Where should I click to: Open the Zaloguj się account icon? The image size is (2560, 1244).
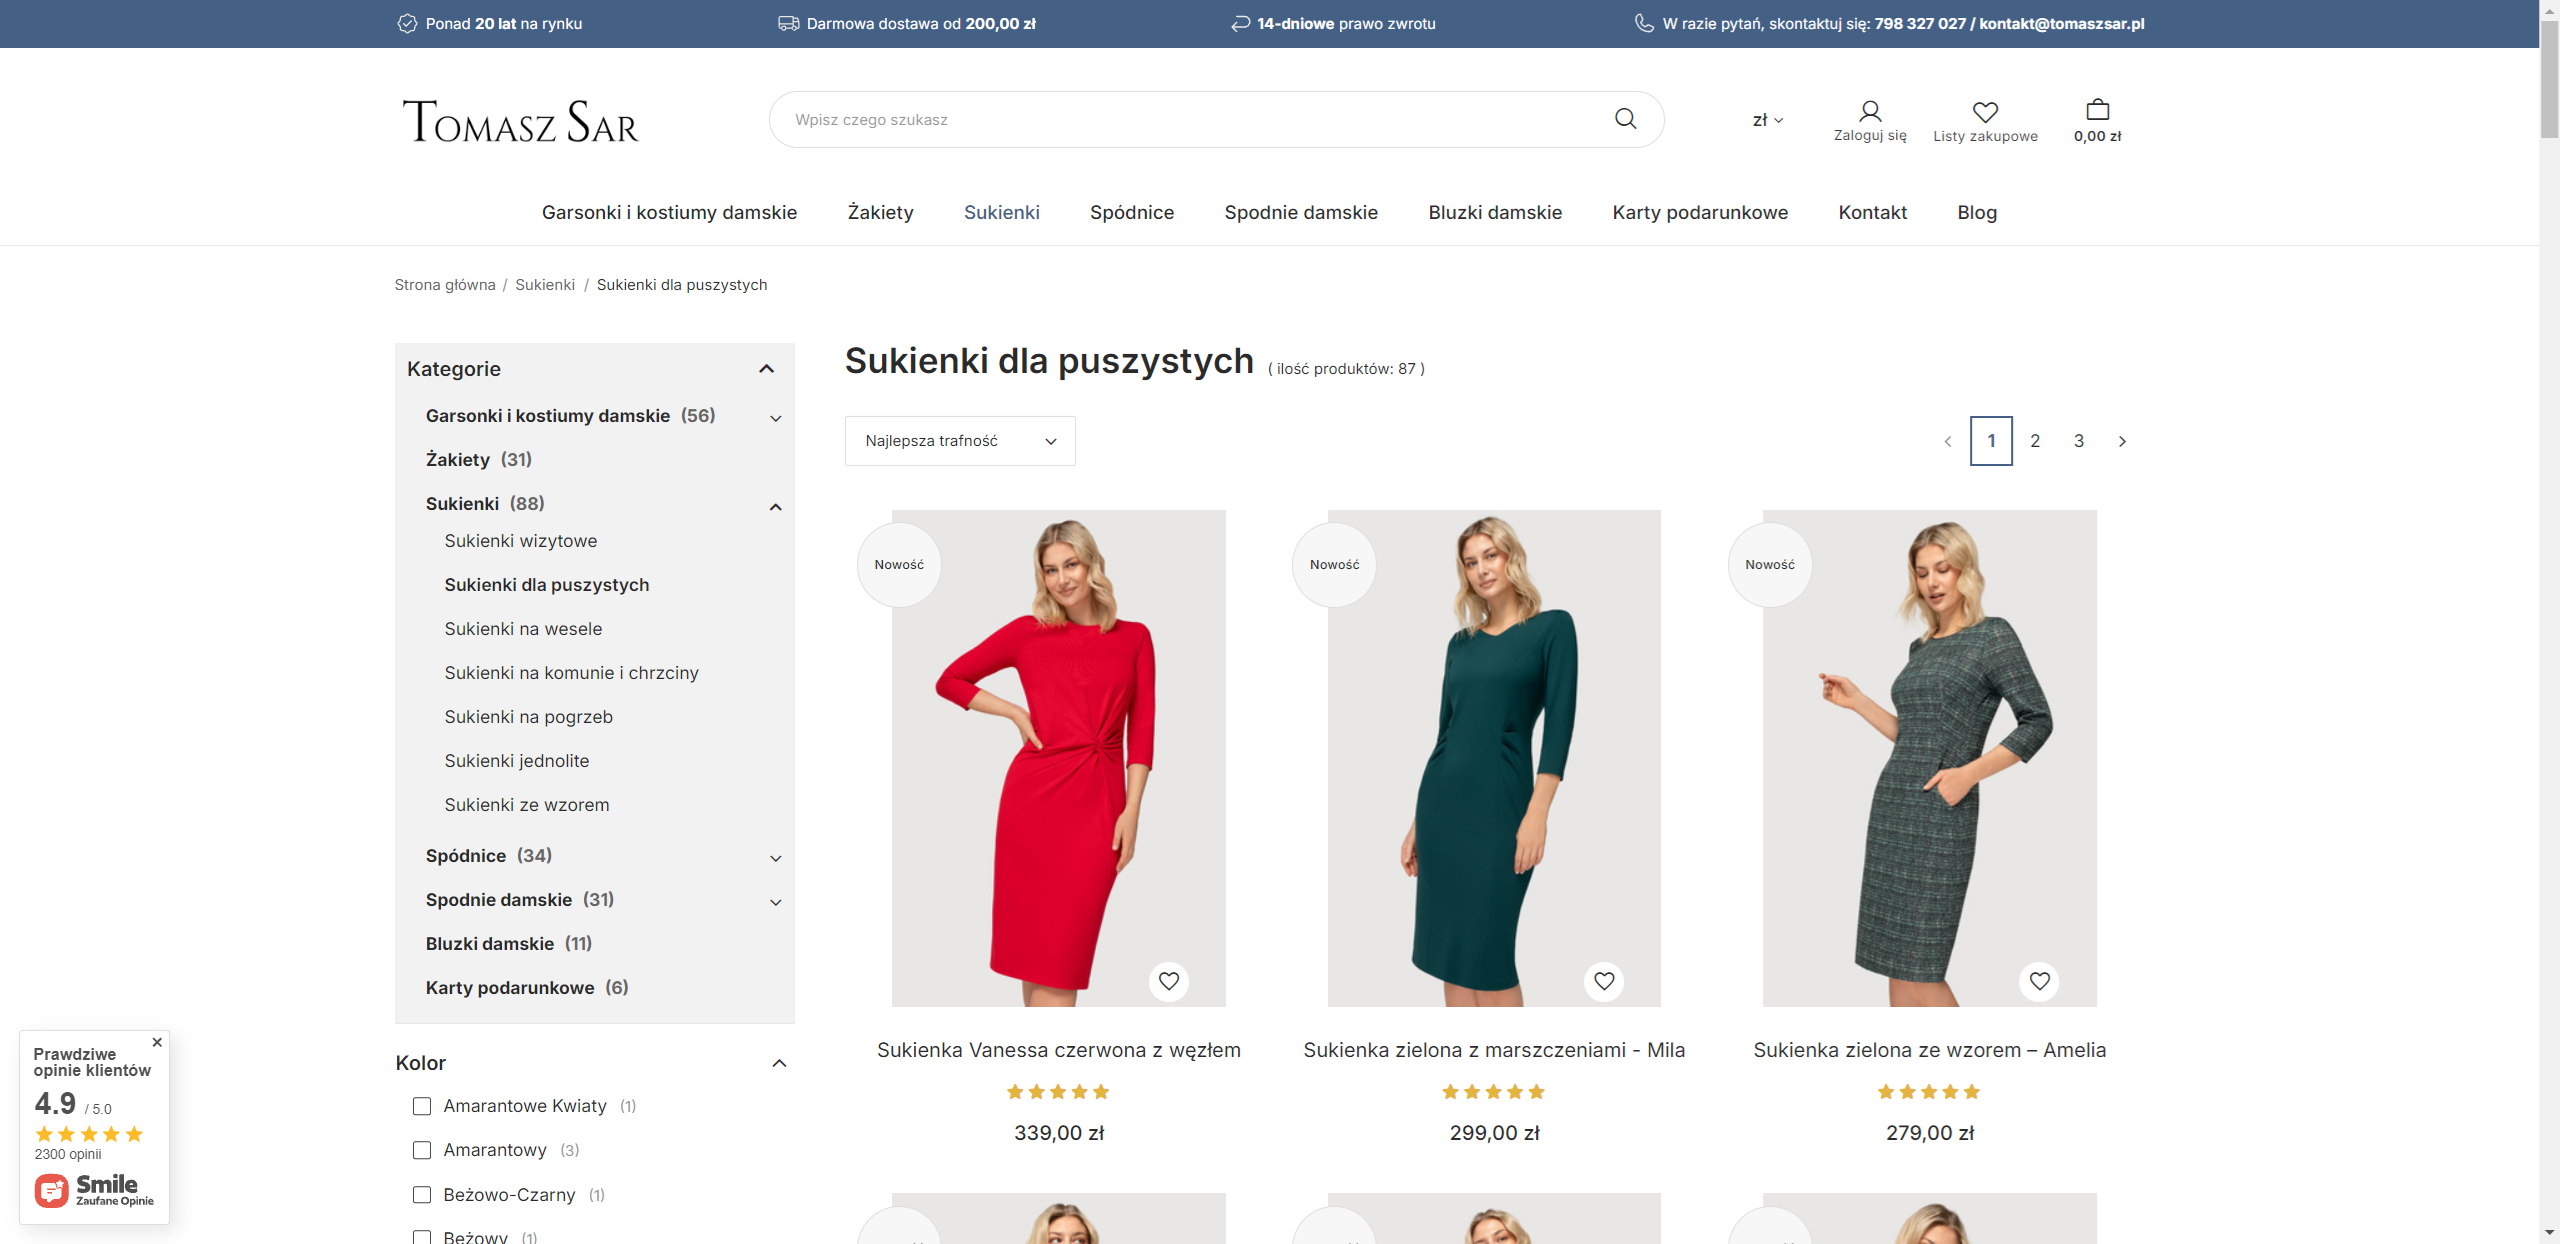coord(1869,111)
